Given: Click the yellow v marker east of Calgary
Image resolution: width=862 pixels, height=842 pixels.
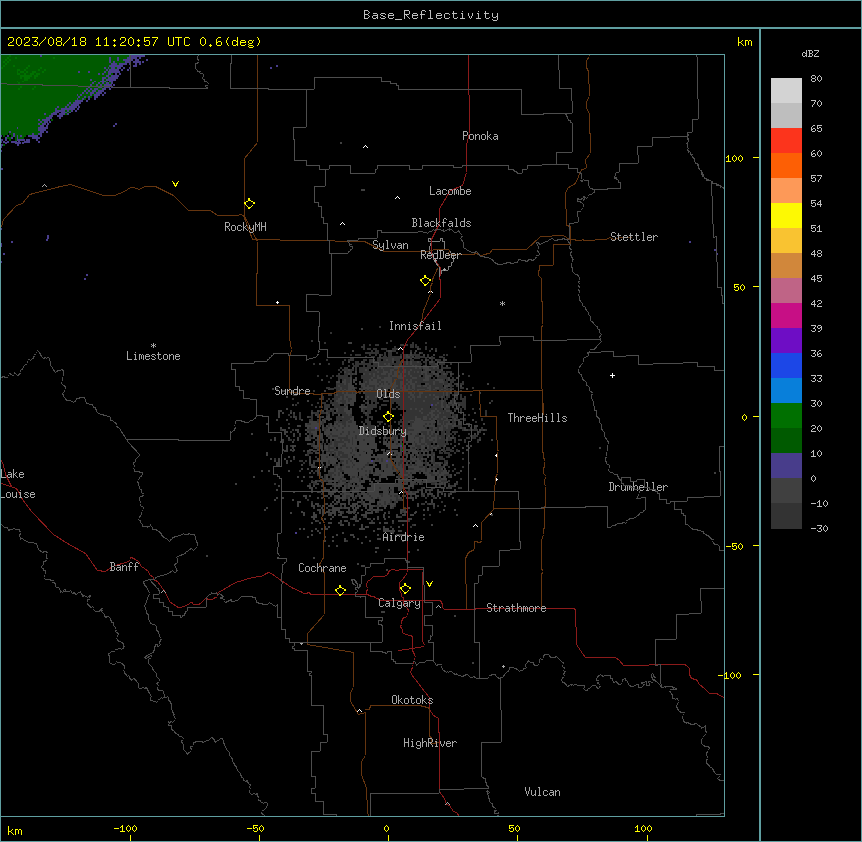Looking at the screenshot, I should coord(429,584).
